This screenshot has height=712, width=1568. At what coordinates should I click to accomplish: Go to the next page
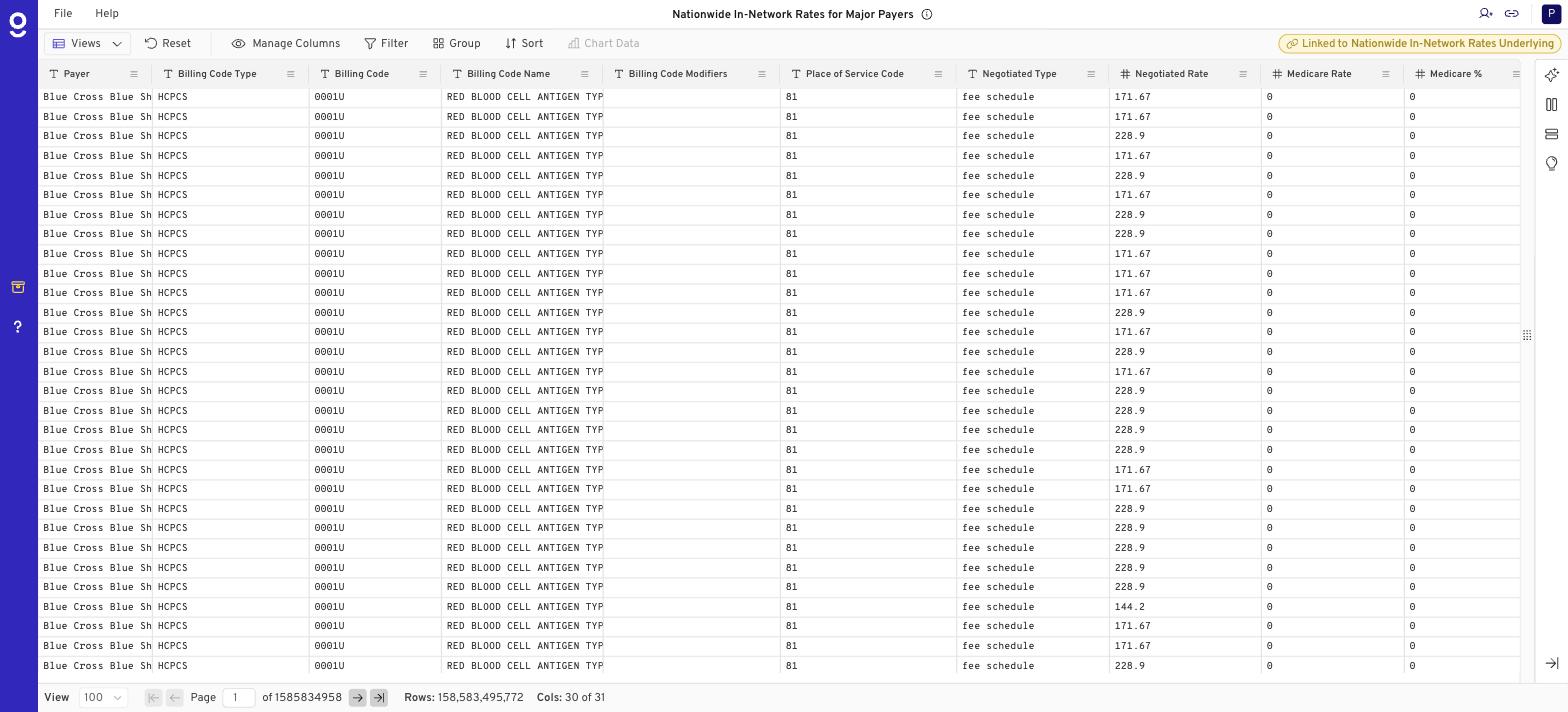pyautogui.click(x=357, y=698)
